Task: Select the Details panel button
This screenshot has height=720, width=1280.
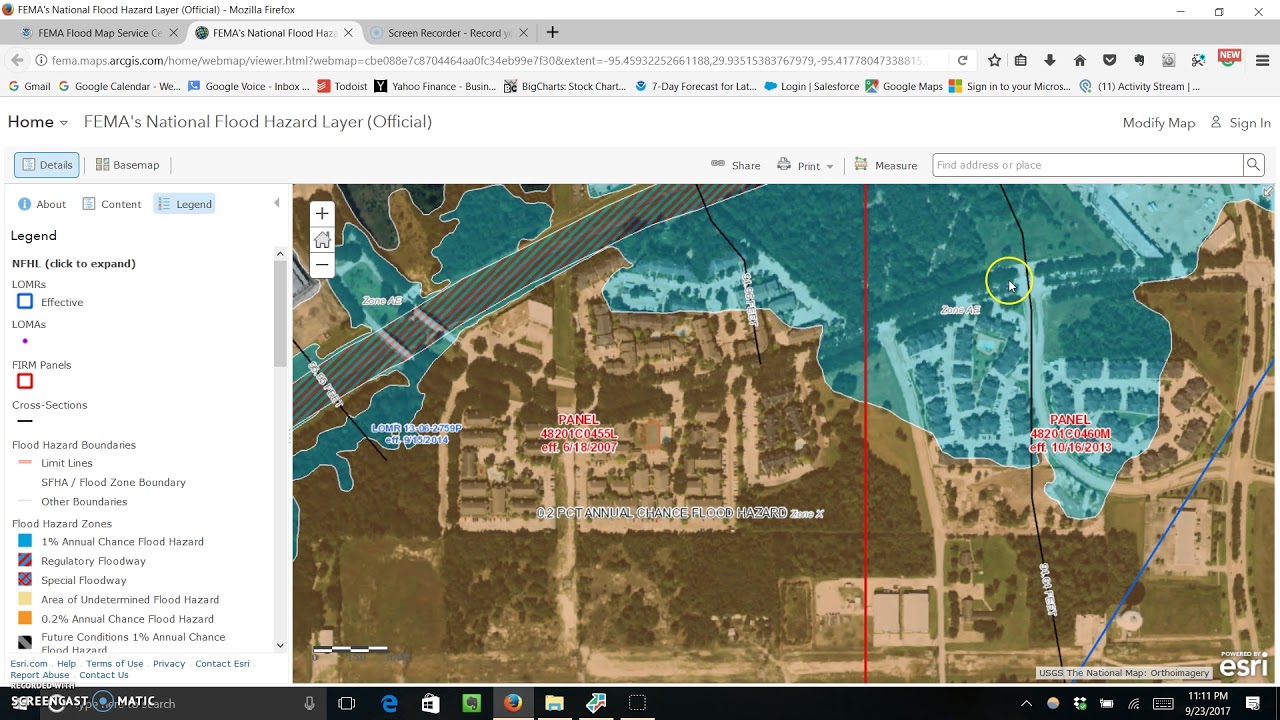Action: point(46,165)
